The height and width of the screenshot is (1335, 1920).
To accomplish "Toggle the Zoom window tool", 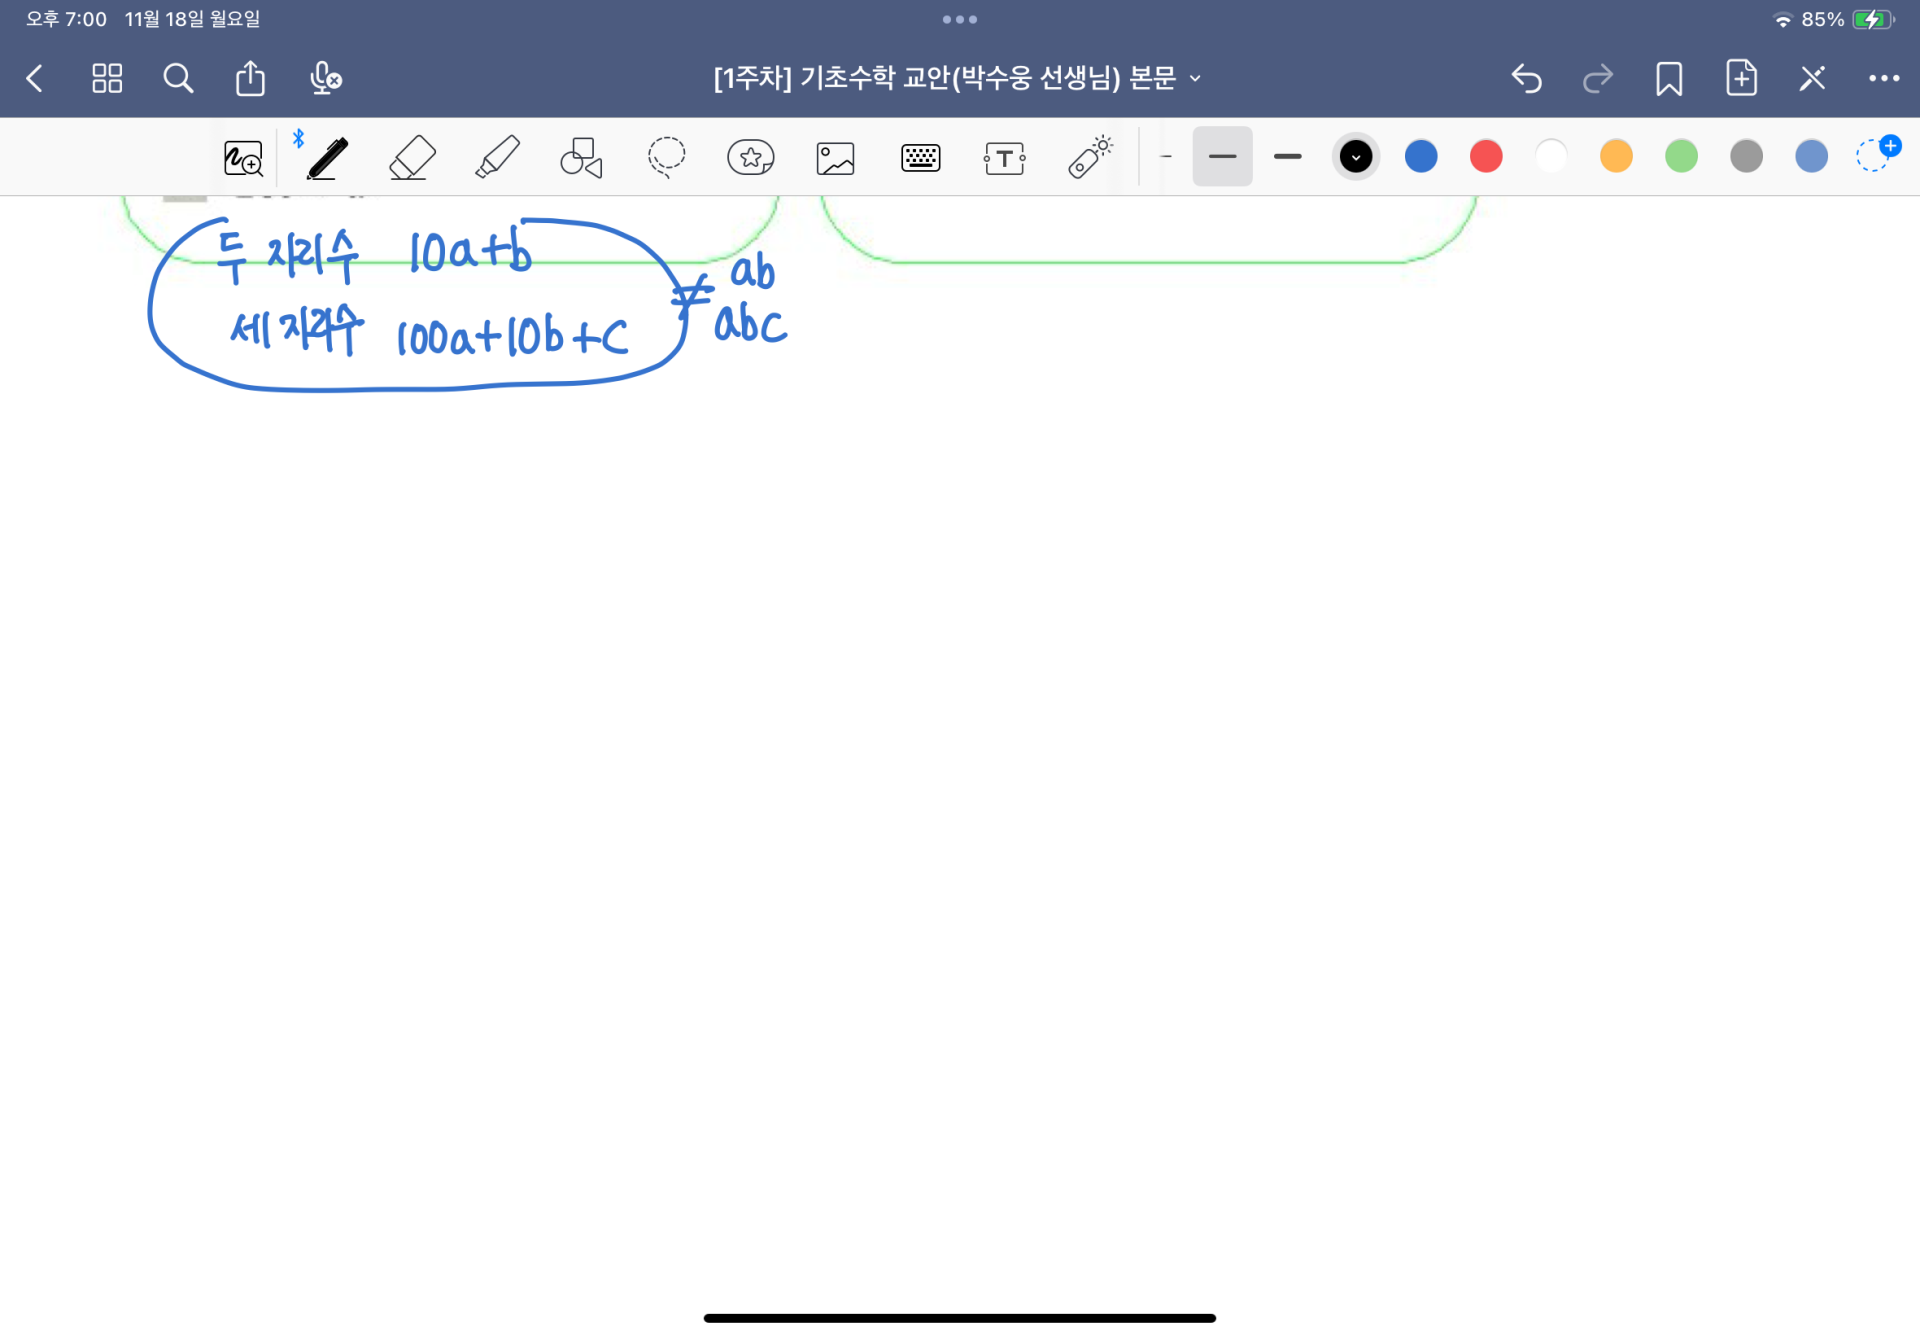I will pos(243,158).
